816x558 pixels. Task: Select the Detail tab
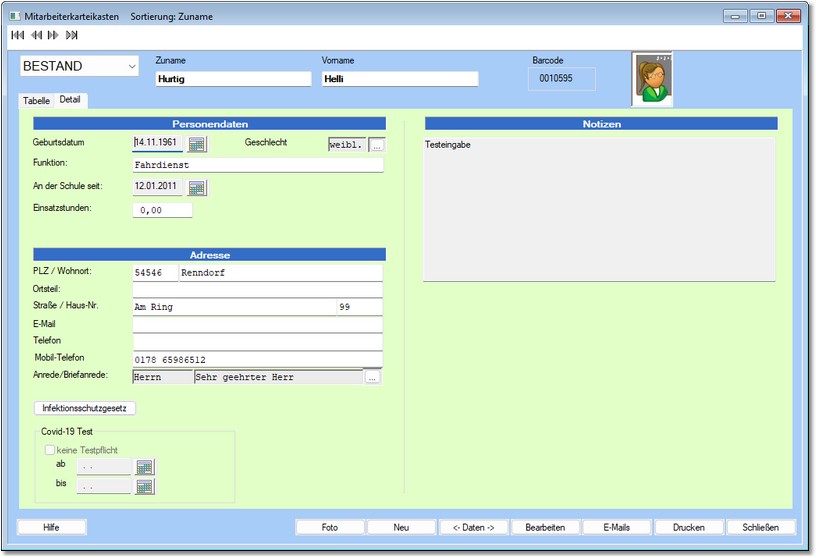coord(70,100)
